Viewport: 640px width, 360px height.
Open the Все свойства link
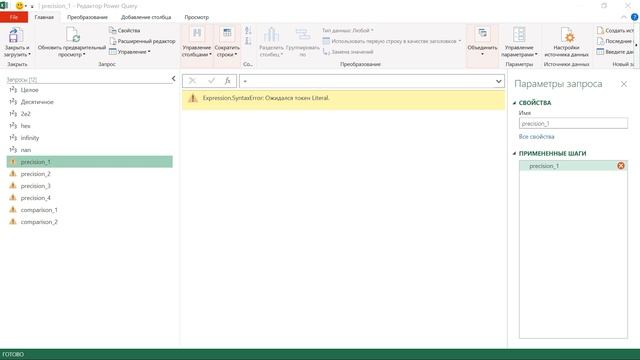coord(536,137)
